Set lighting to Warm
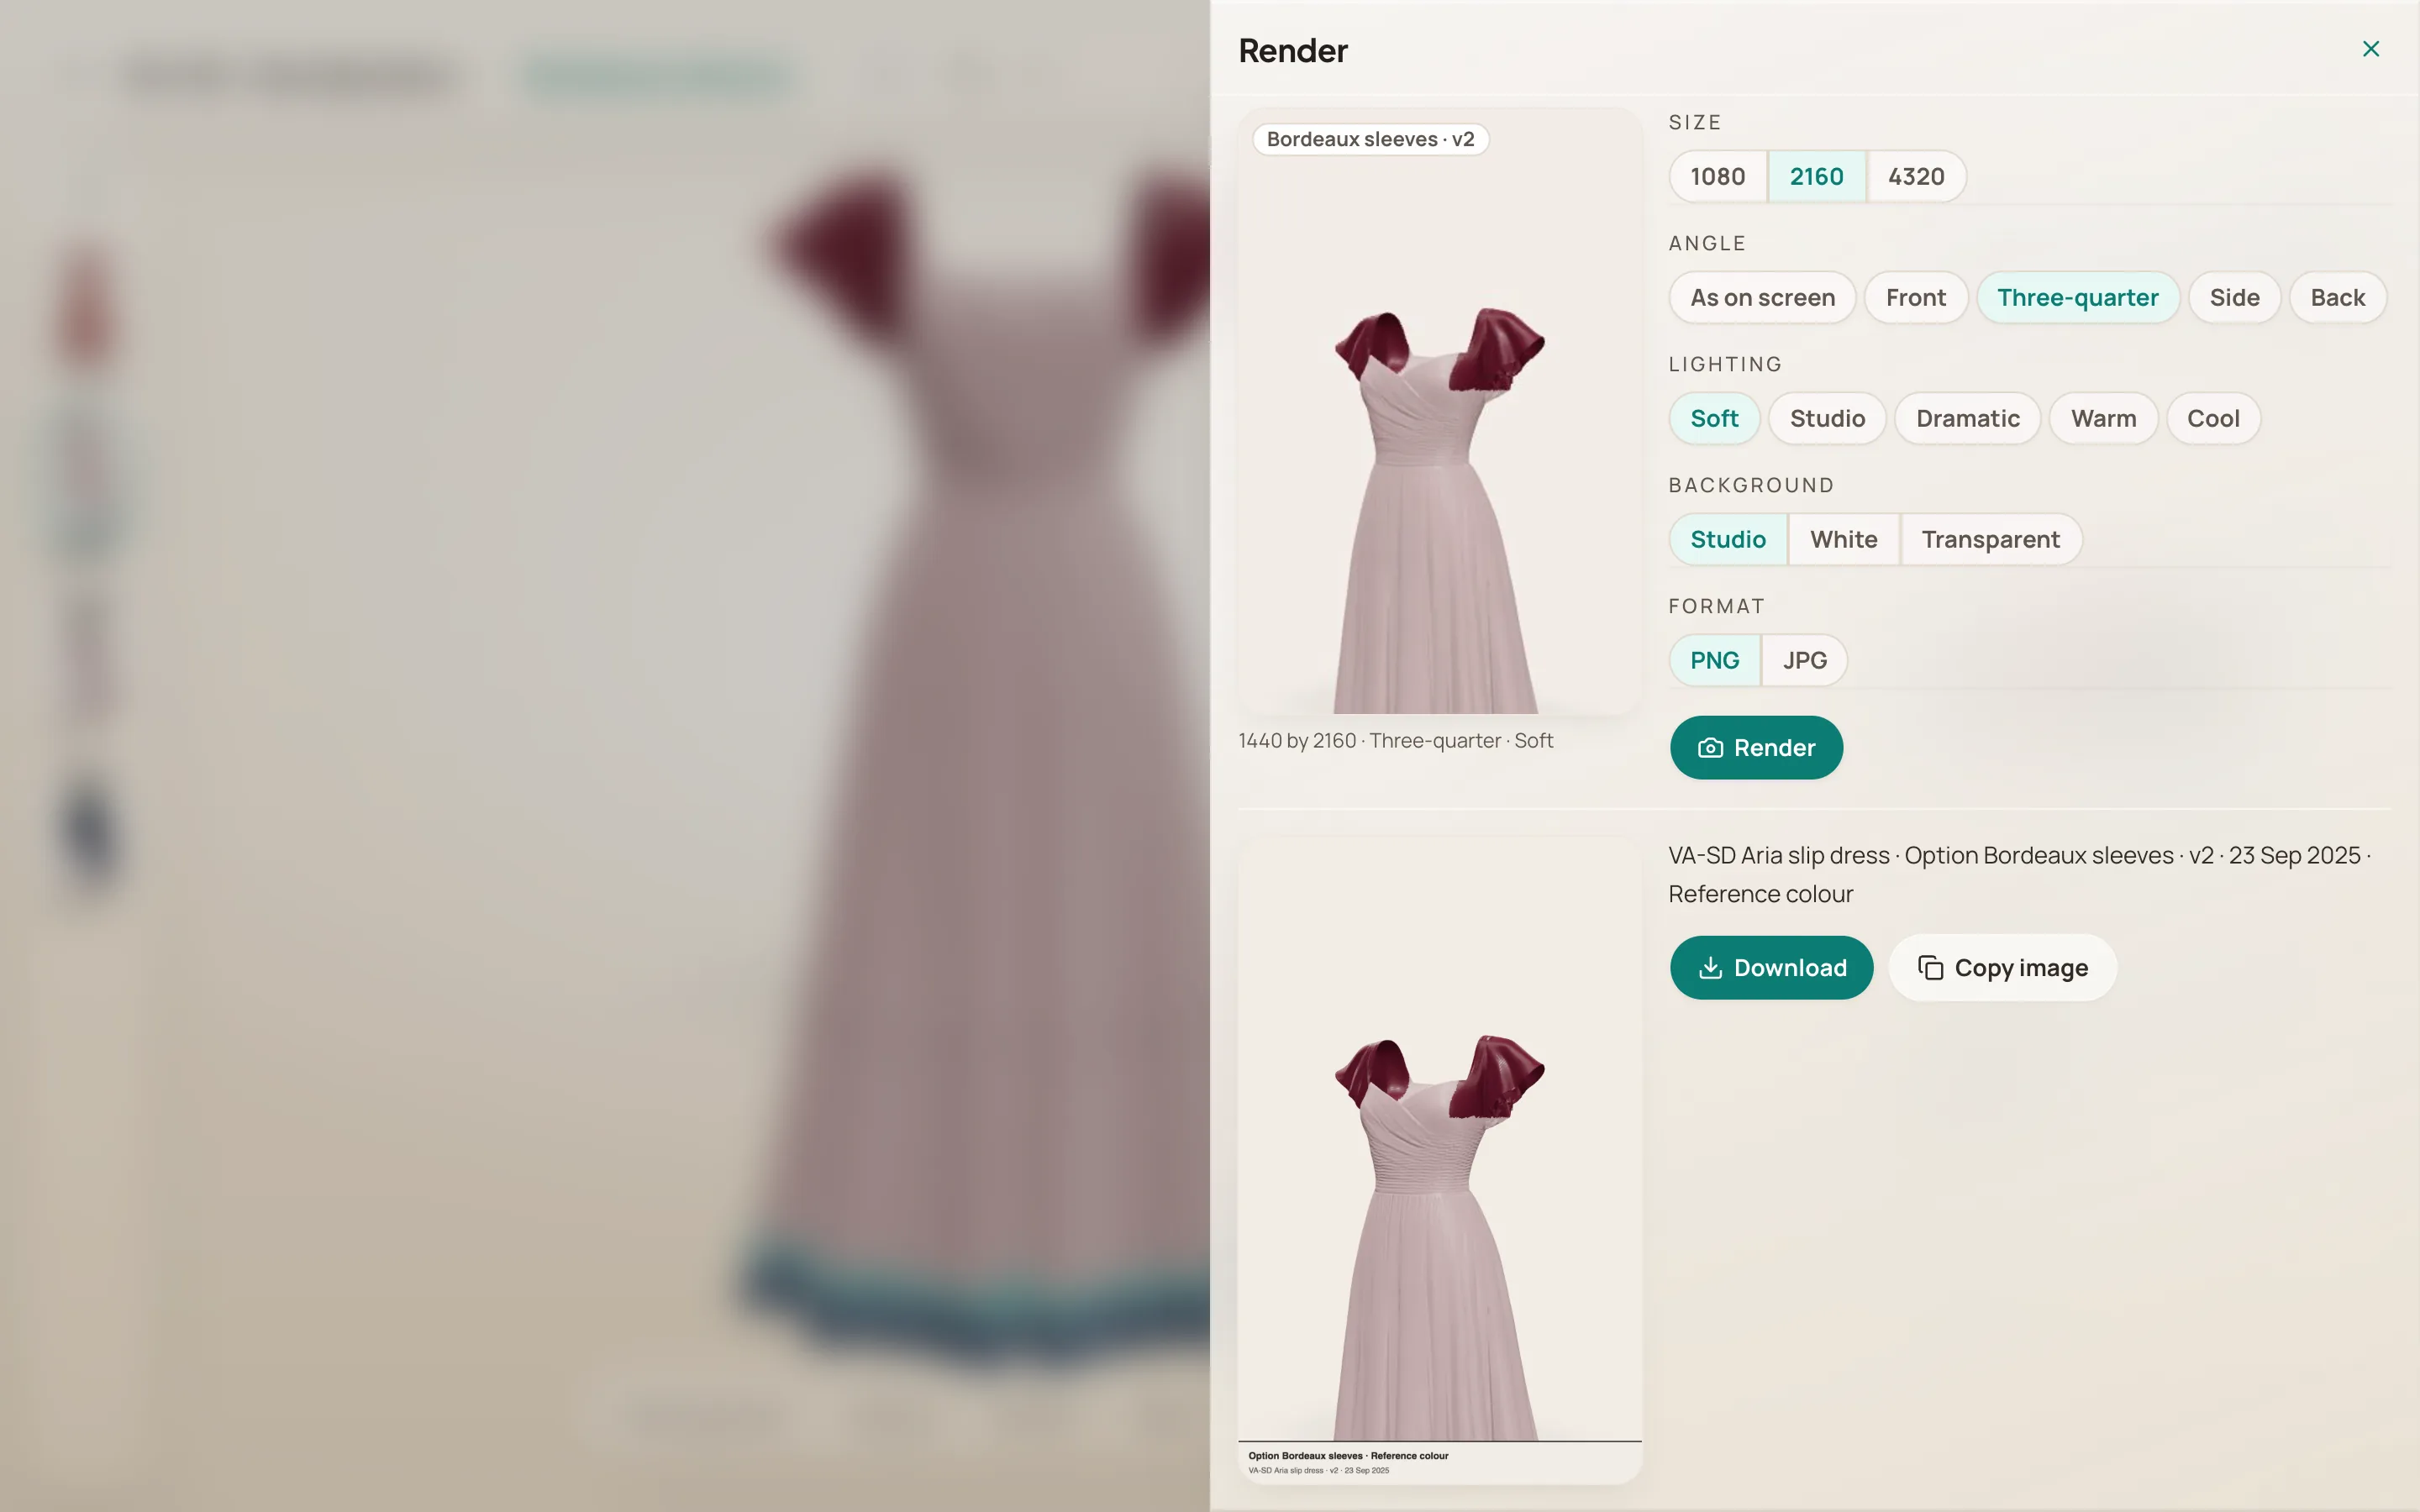2420x1512 pixels. point(2103,419)
